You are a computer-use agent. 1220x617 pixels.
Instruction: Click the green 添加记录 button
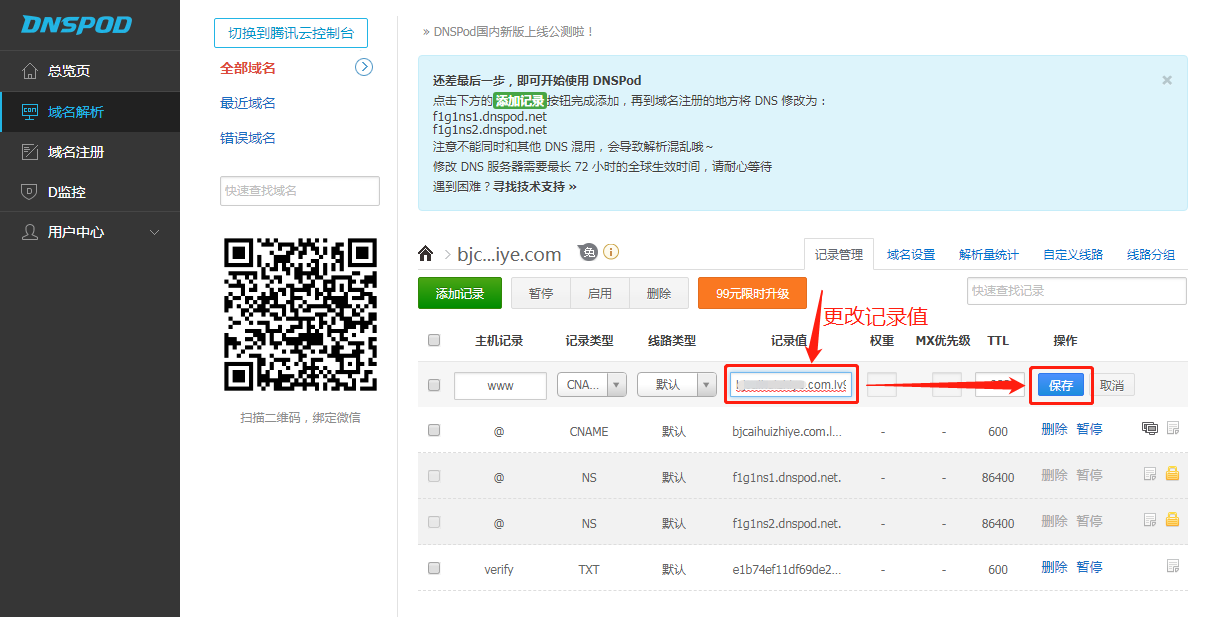pos(459,293)
